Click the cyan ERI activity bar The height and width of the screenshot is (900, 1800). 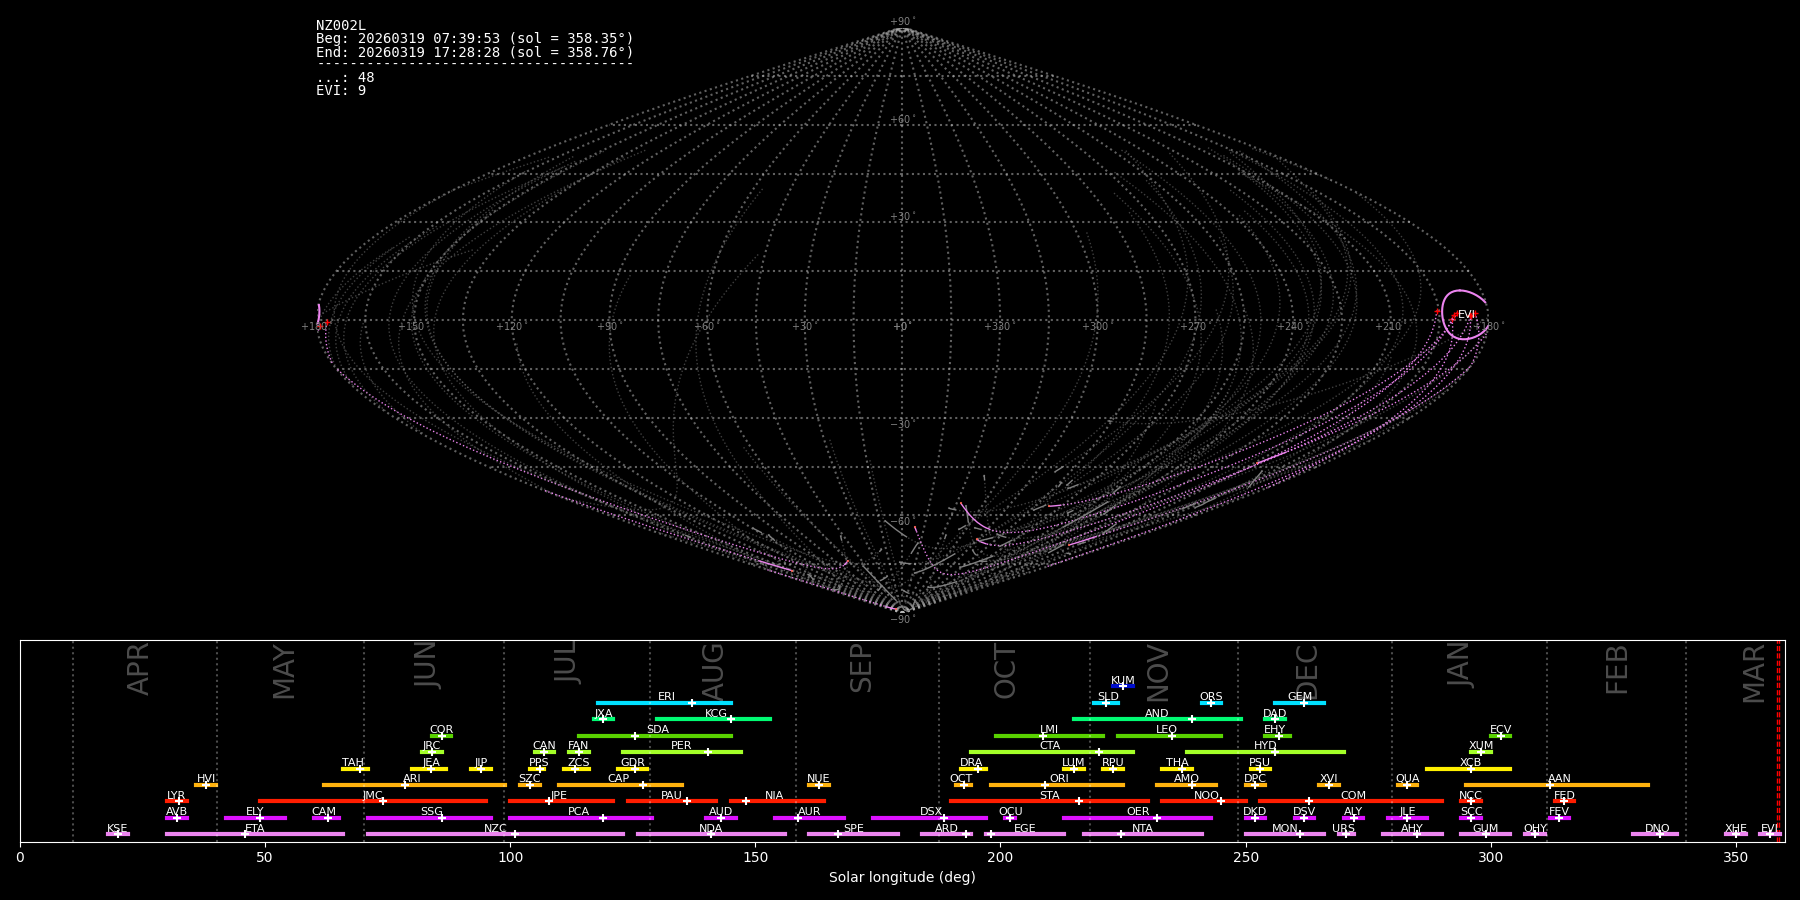point(664,703)
